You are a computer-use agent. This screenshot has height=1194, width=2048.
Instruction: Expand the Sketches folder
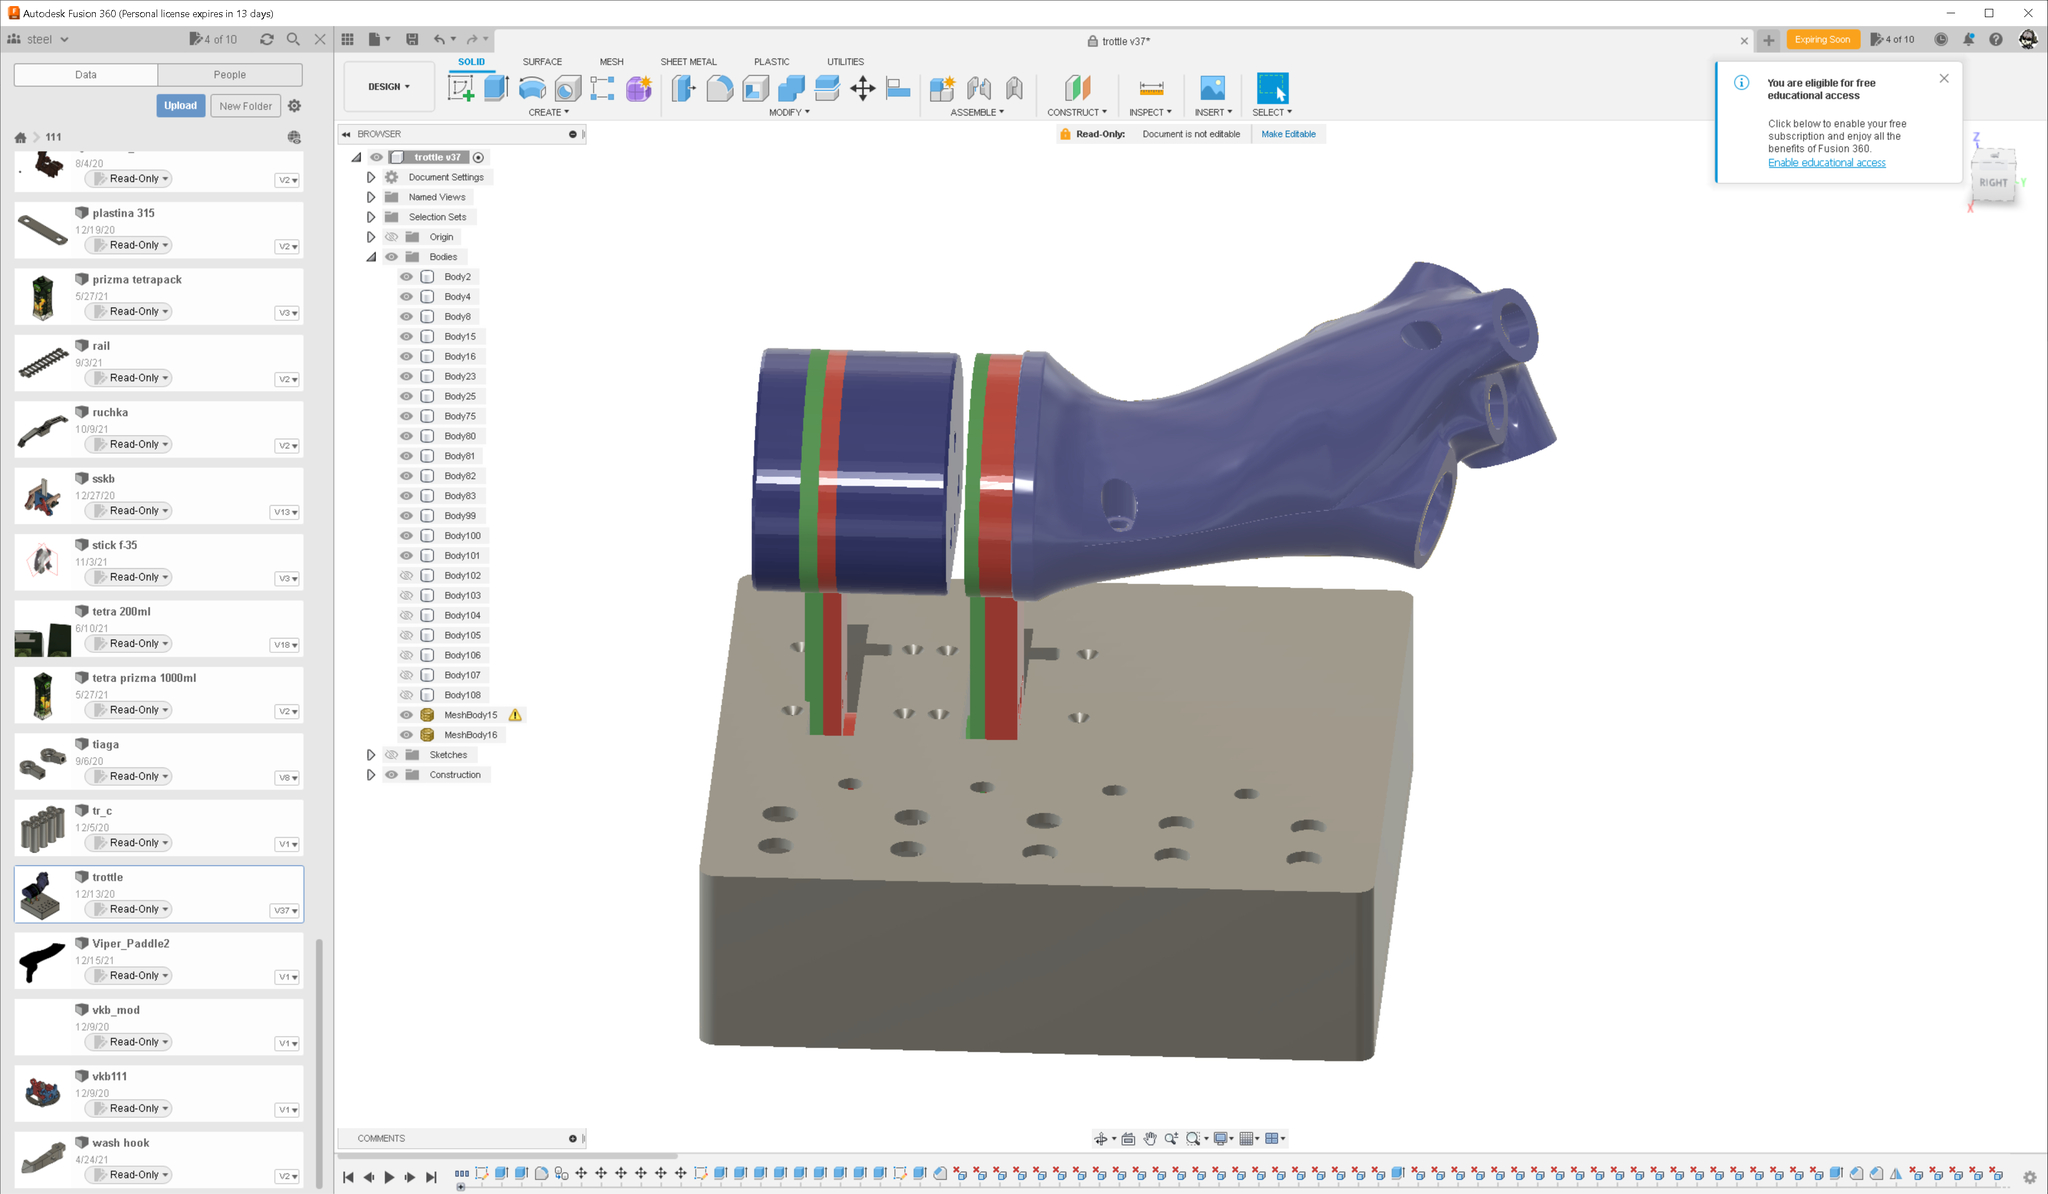click(x=371, y=755)
